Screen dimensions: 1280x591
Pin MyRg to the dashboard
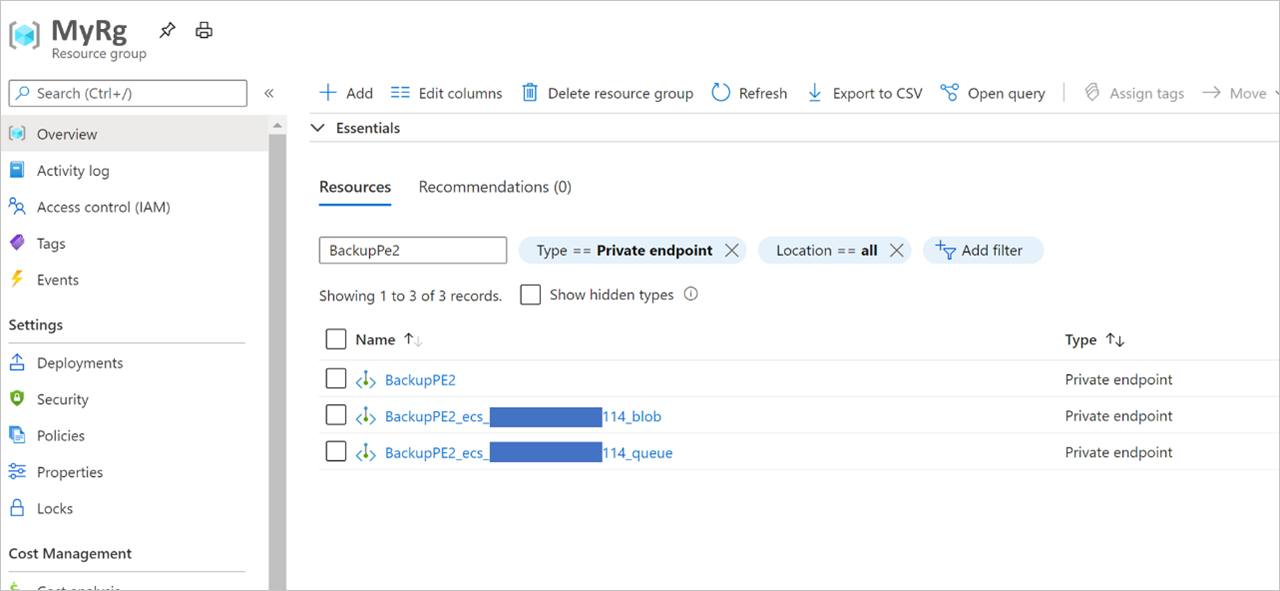pyautogui.click(x=167, y=30)
